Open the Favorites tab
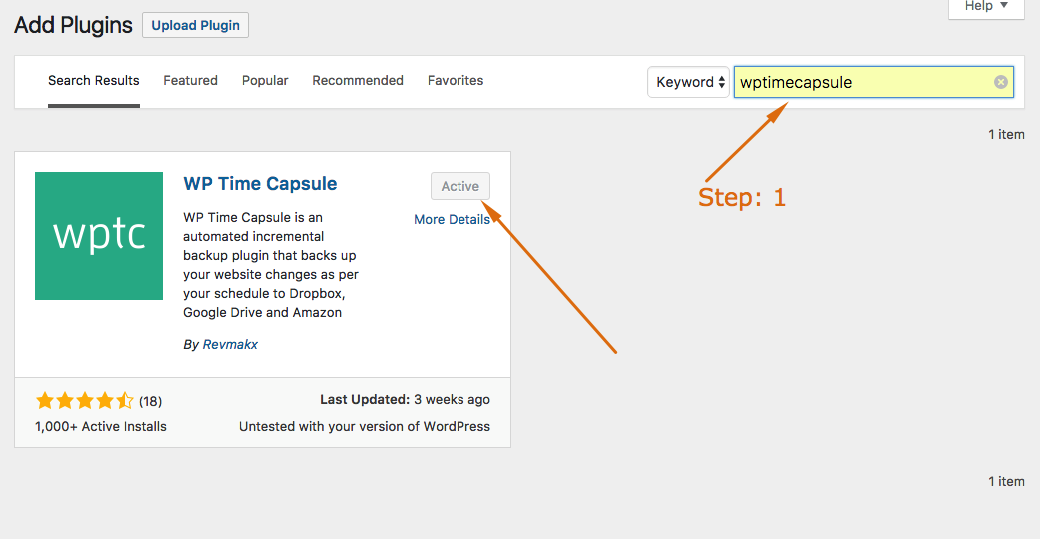This screenshot has width=1040, height=539. point(455,81)
